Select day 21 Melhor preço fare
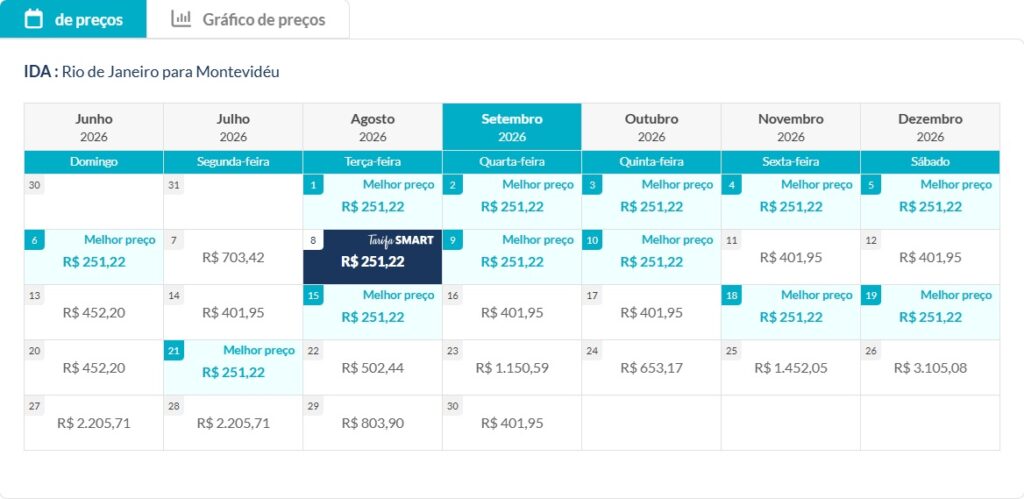Viewport: 1024px width, 499px height. coord(233,368)
